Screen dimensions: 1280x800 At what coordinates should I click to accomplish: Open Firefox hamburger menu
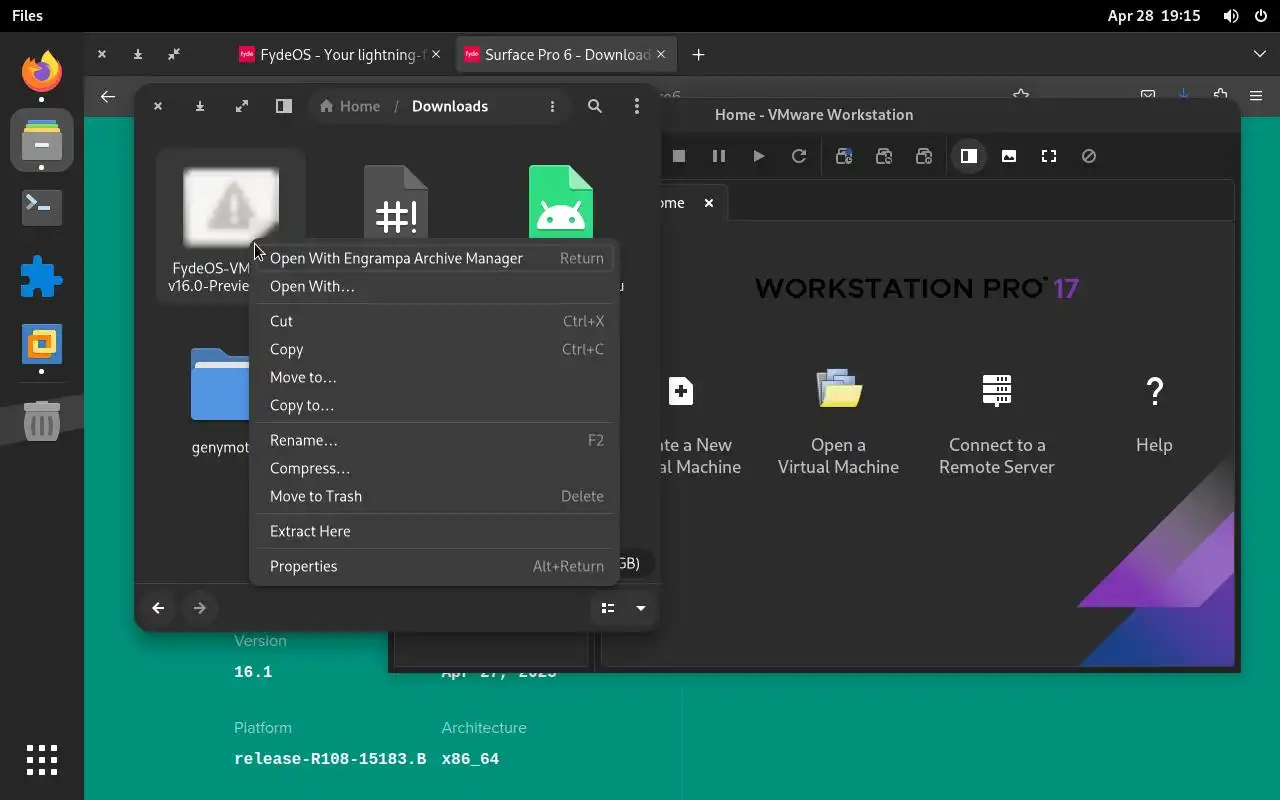(1256, 96)
